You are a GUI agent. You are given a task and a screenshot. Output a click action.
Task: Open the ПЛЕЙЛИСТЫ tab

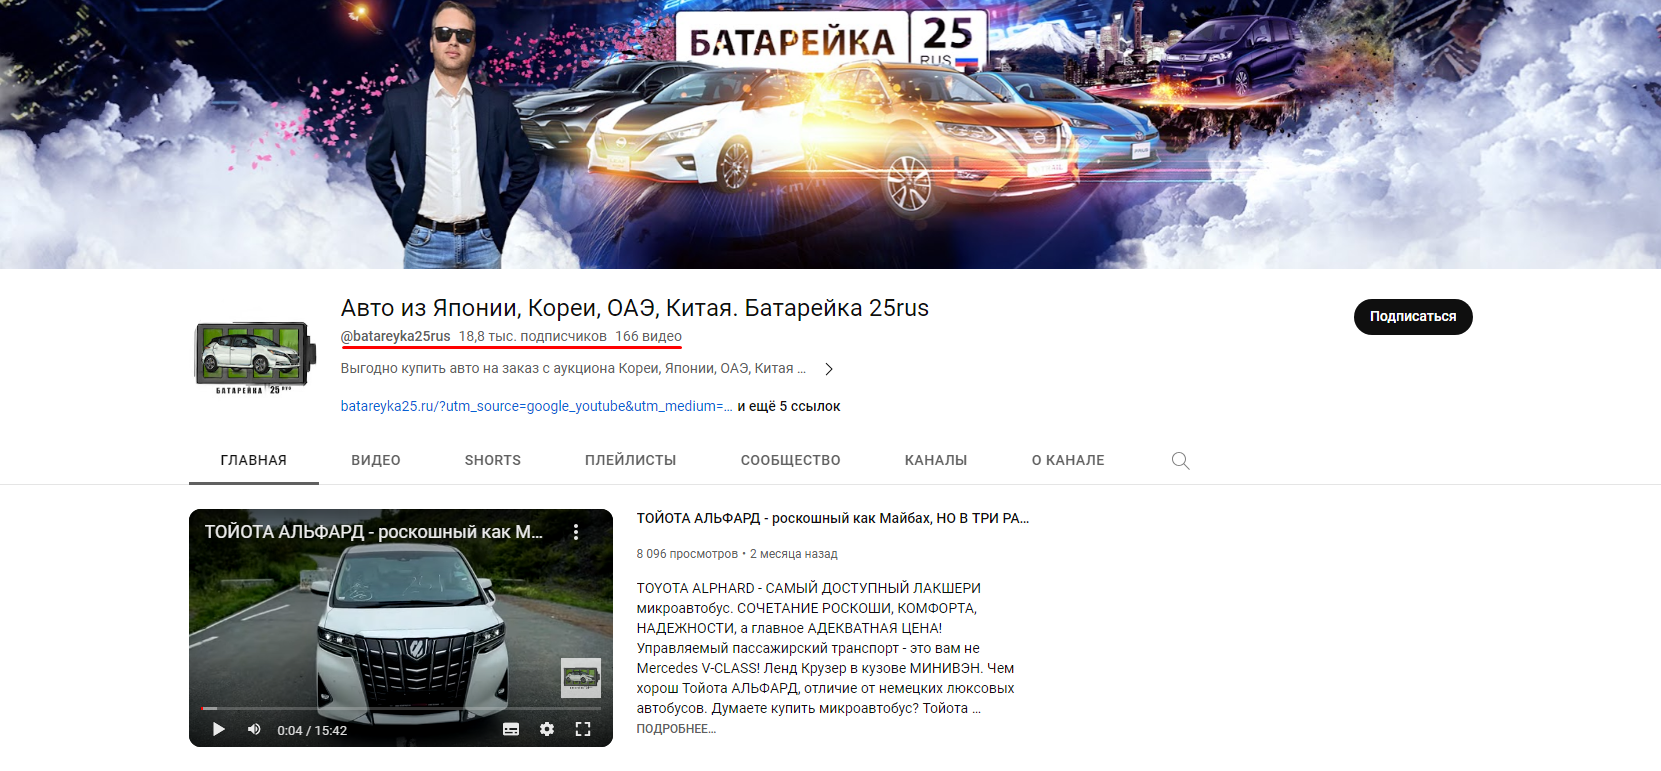click(x=631, y=460)
